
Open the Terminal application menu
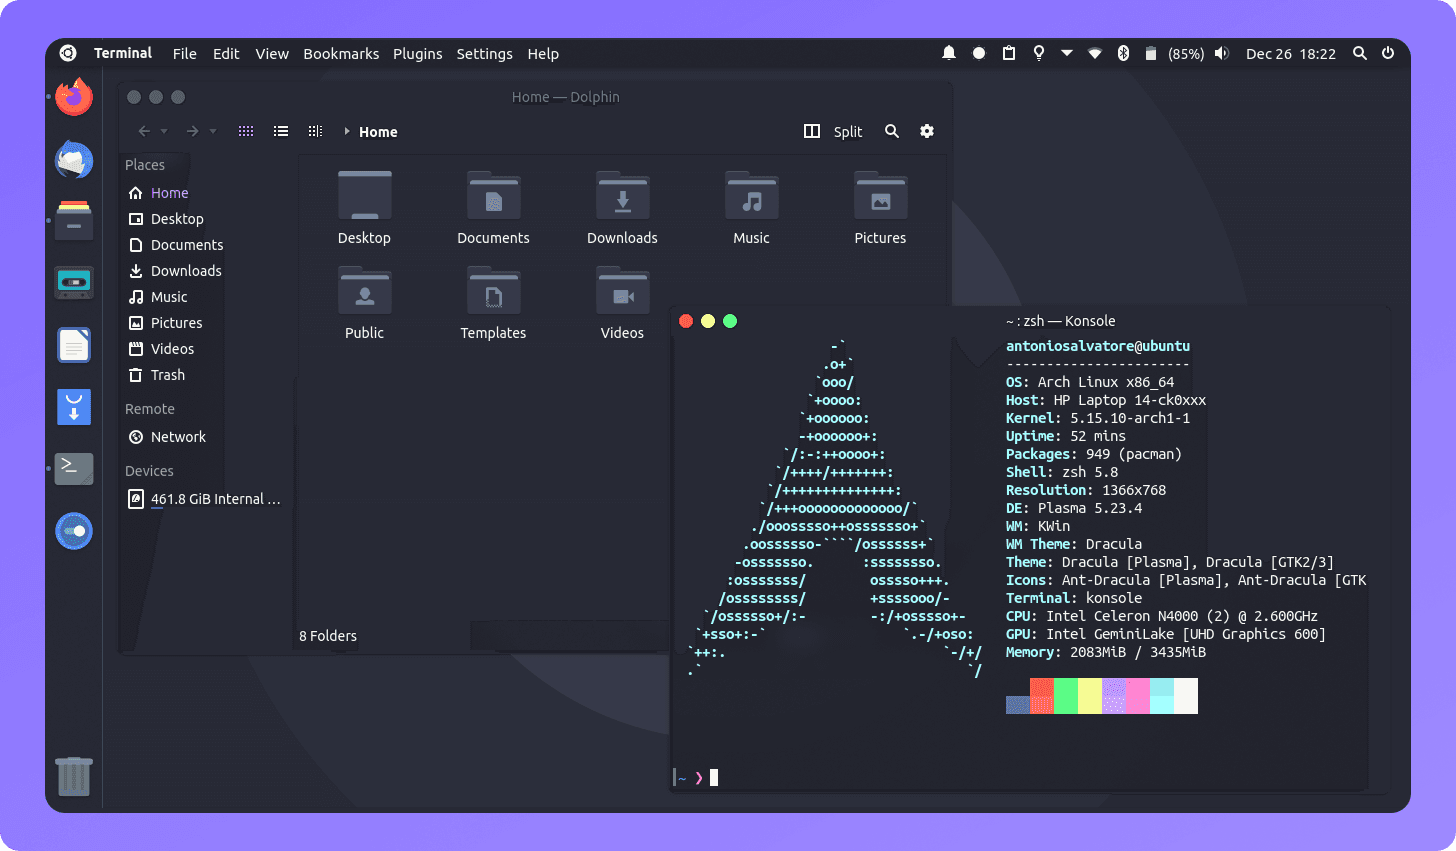click(x=123, y=53)
